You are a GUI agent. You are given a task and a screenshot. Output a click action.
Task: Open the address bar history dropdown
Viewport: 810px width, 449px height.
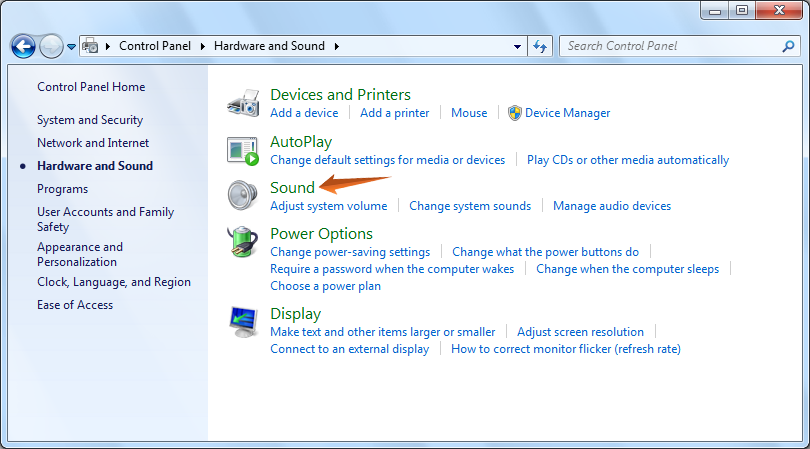[517, 47]
